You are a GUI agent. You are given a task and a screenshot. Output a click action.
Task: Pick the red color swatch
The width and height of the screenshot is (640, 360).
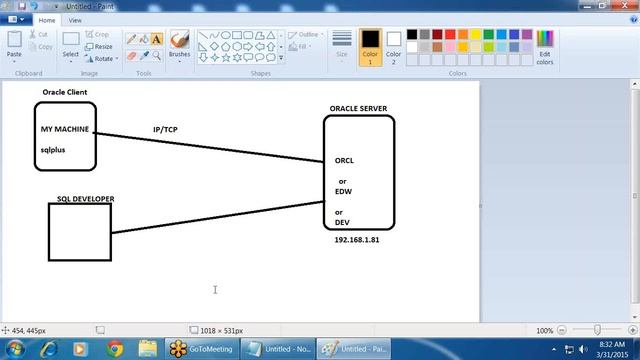coord(450,34)
